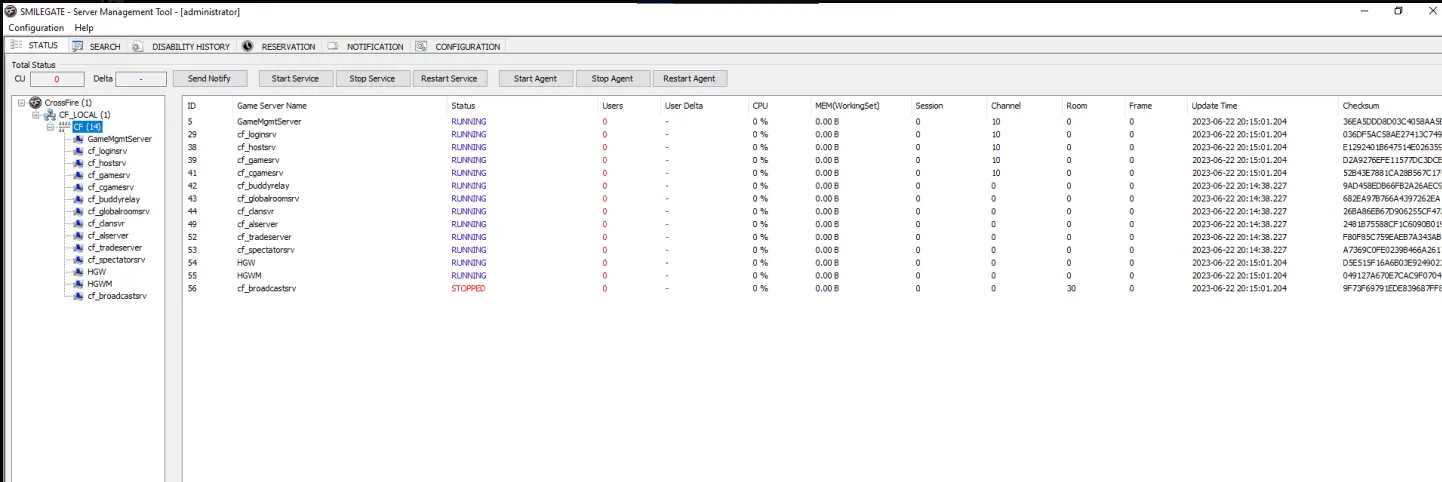Click the Restart Agent button
Screen dimensions: 1442x482
[x=690, y=78]
